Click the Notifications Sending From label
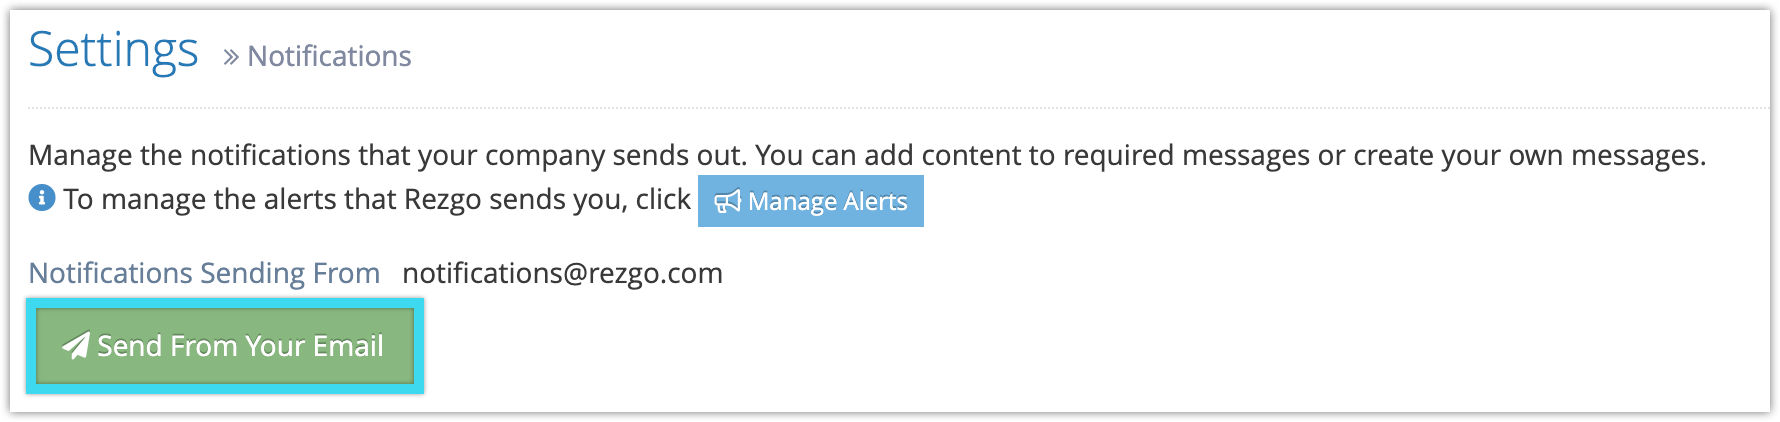The height and width of the screenshot is (422, 1780). [x=204, y=272]
